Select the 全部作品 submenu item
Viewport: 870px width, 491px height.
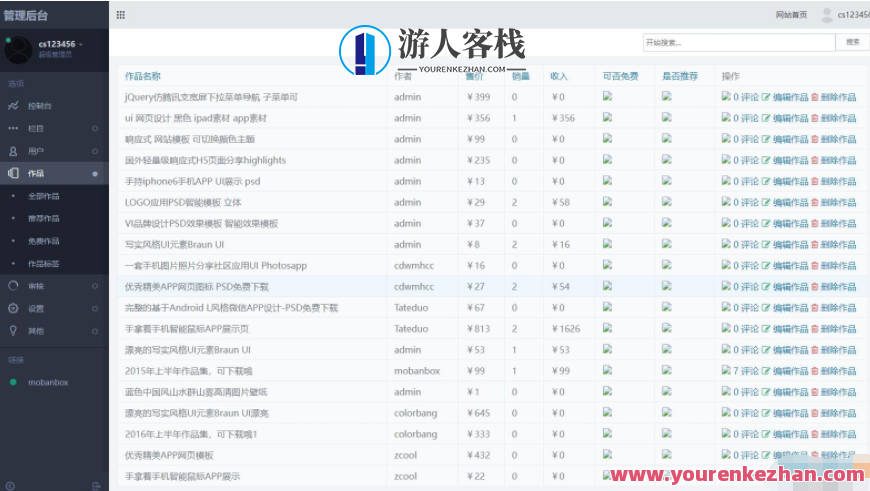[x=44, y=196]
